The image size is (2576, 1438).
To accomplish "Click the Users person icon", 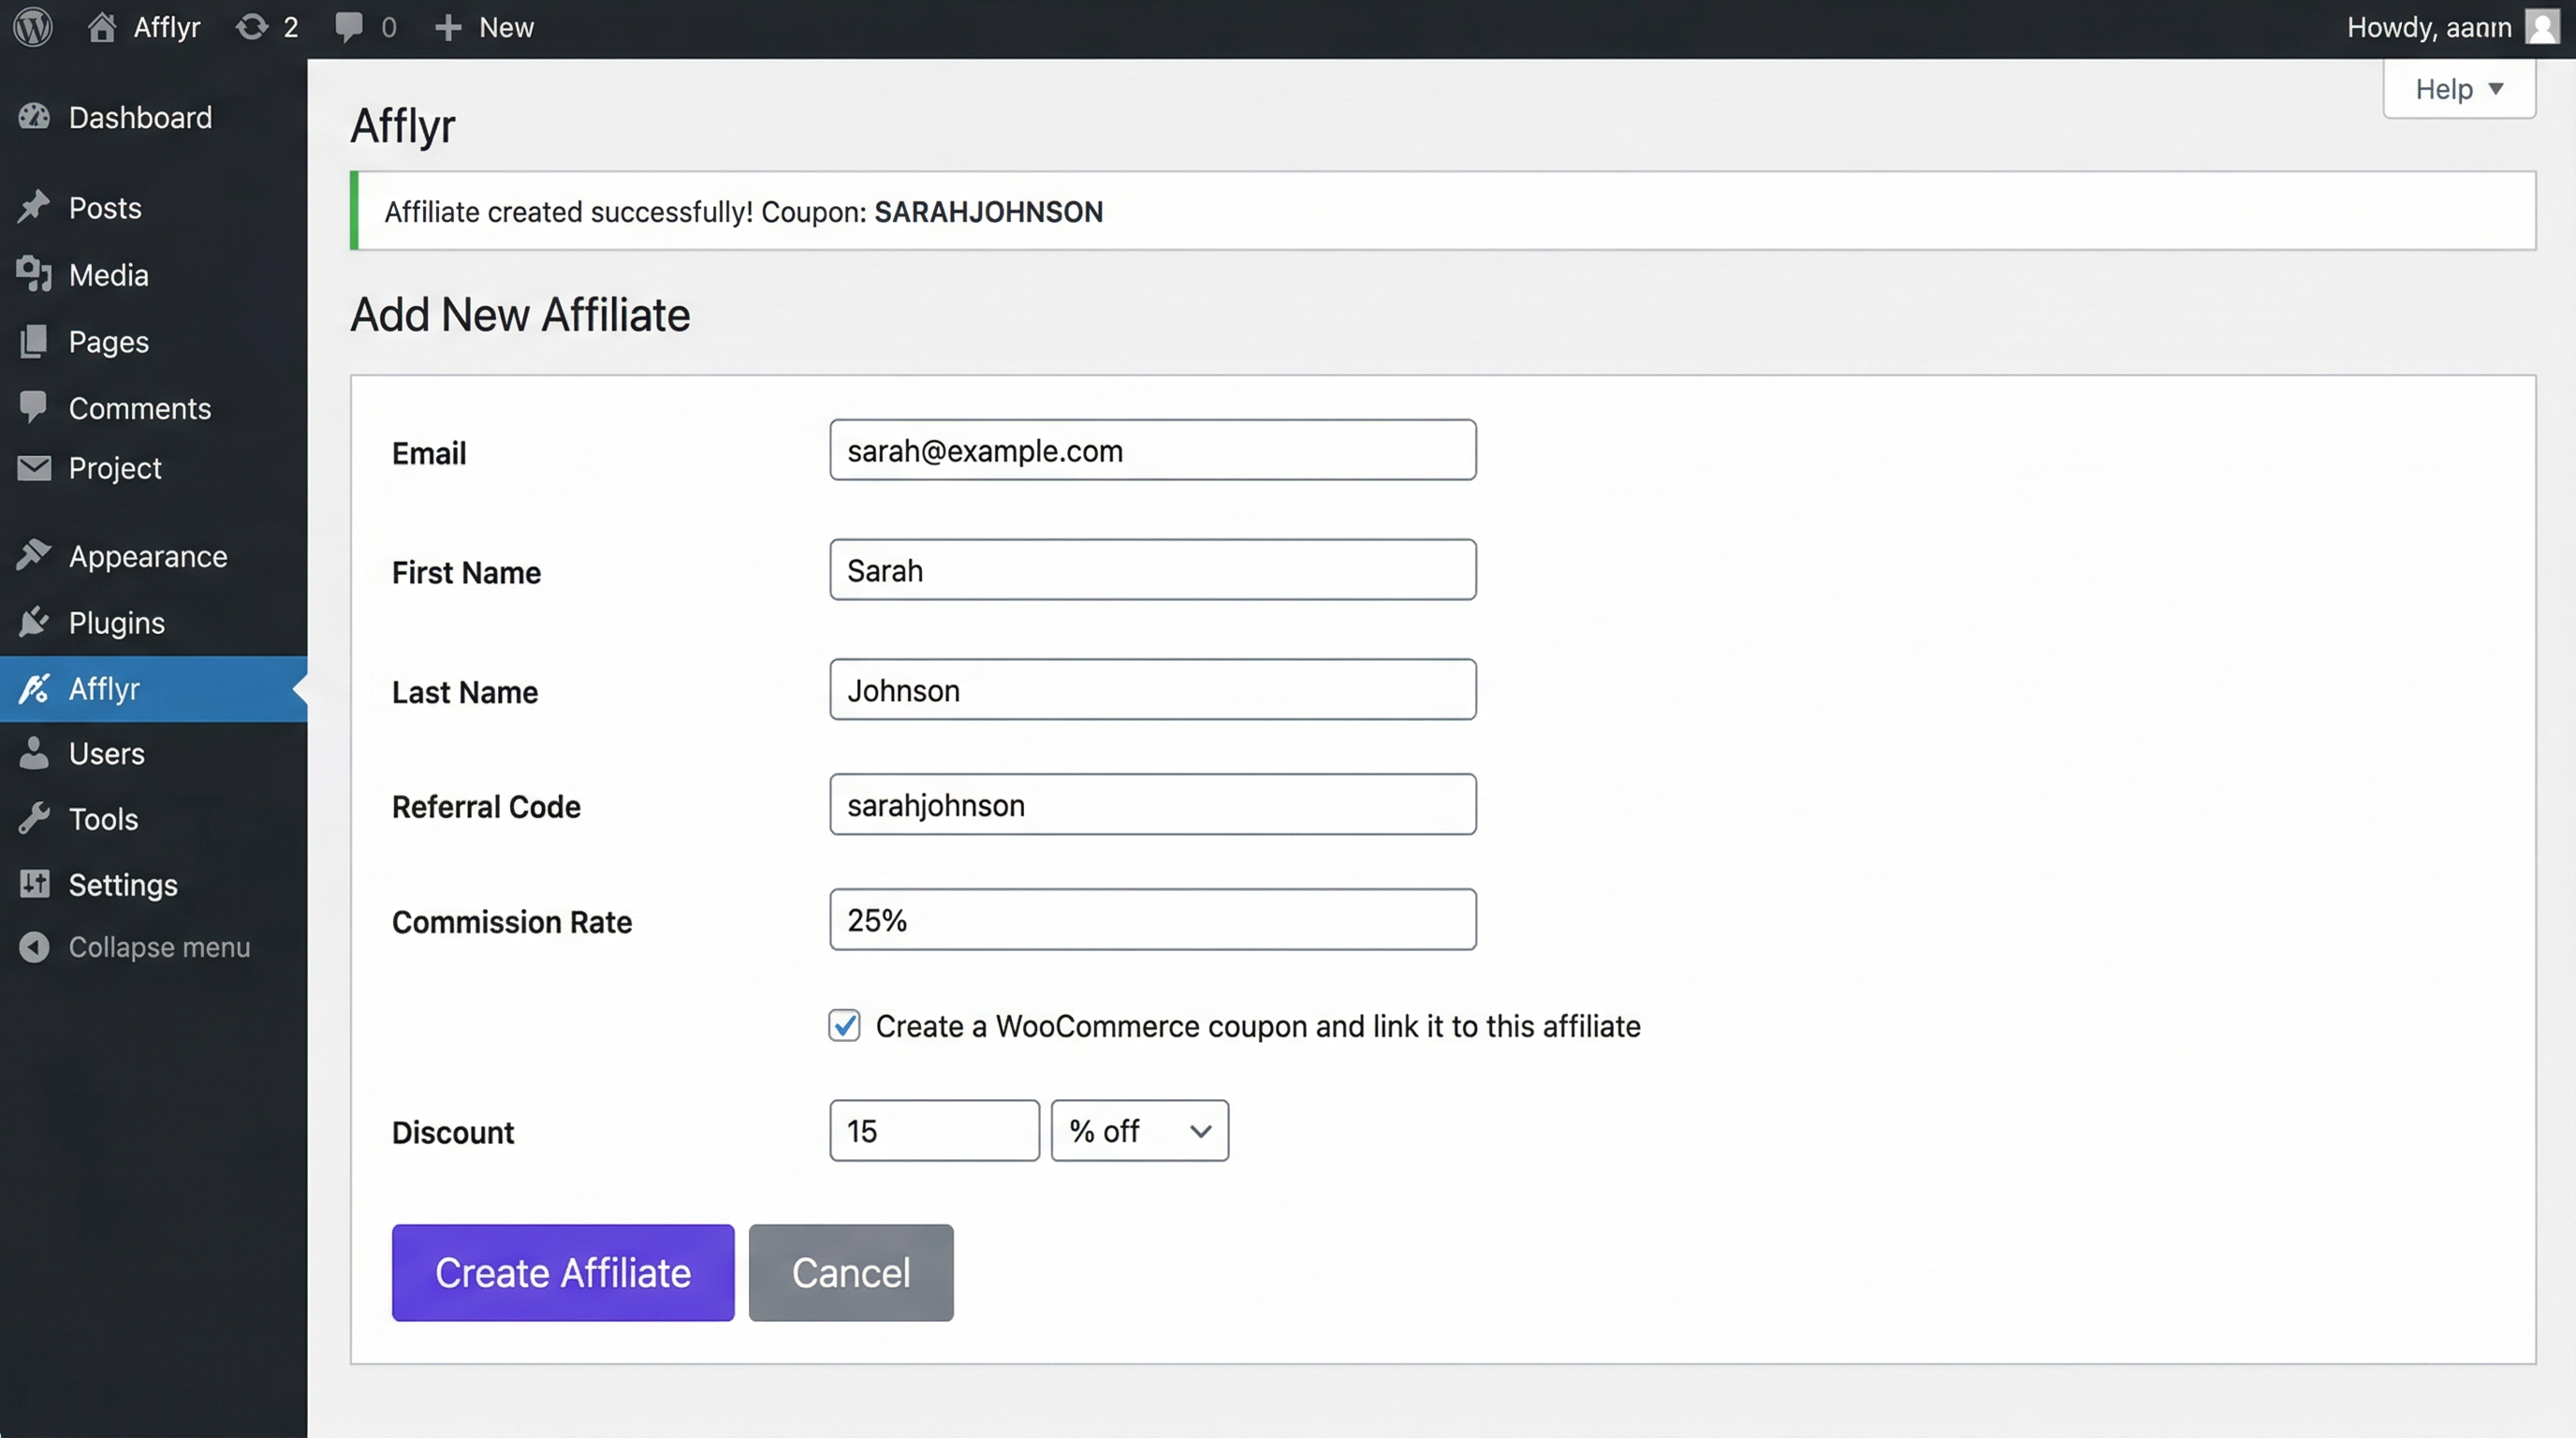I will pos(34,753).
